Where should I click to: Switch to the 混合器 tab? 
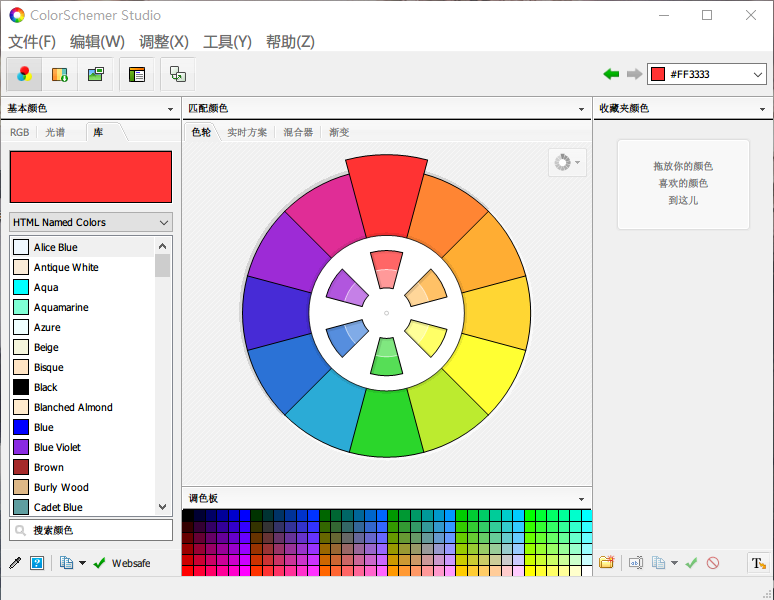click(x=298, y=132)
